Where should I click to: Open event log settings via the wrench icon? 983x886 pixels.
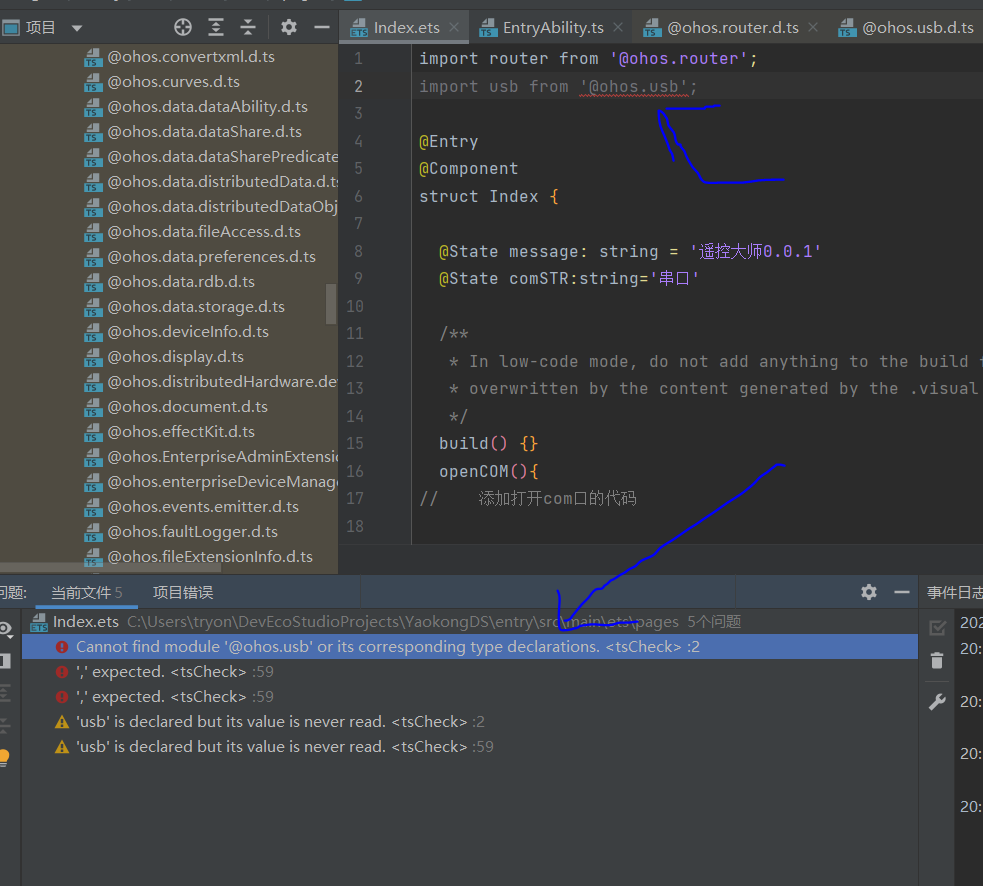coord(937,700)
